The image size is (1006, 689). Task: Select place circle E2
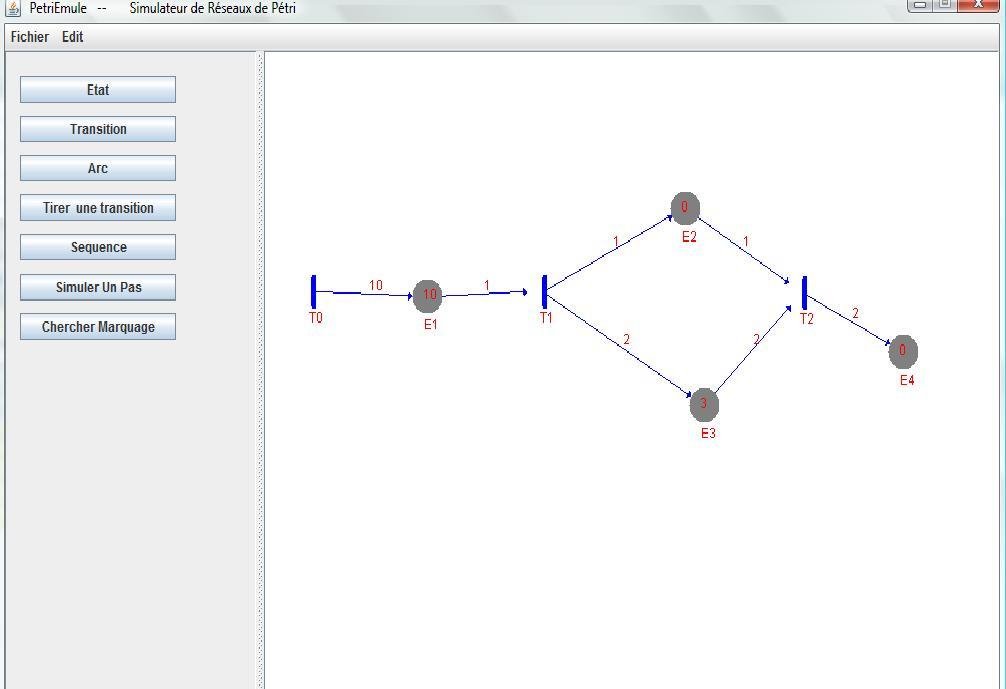click(685, 208)
